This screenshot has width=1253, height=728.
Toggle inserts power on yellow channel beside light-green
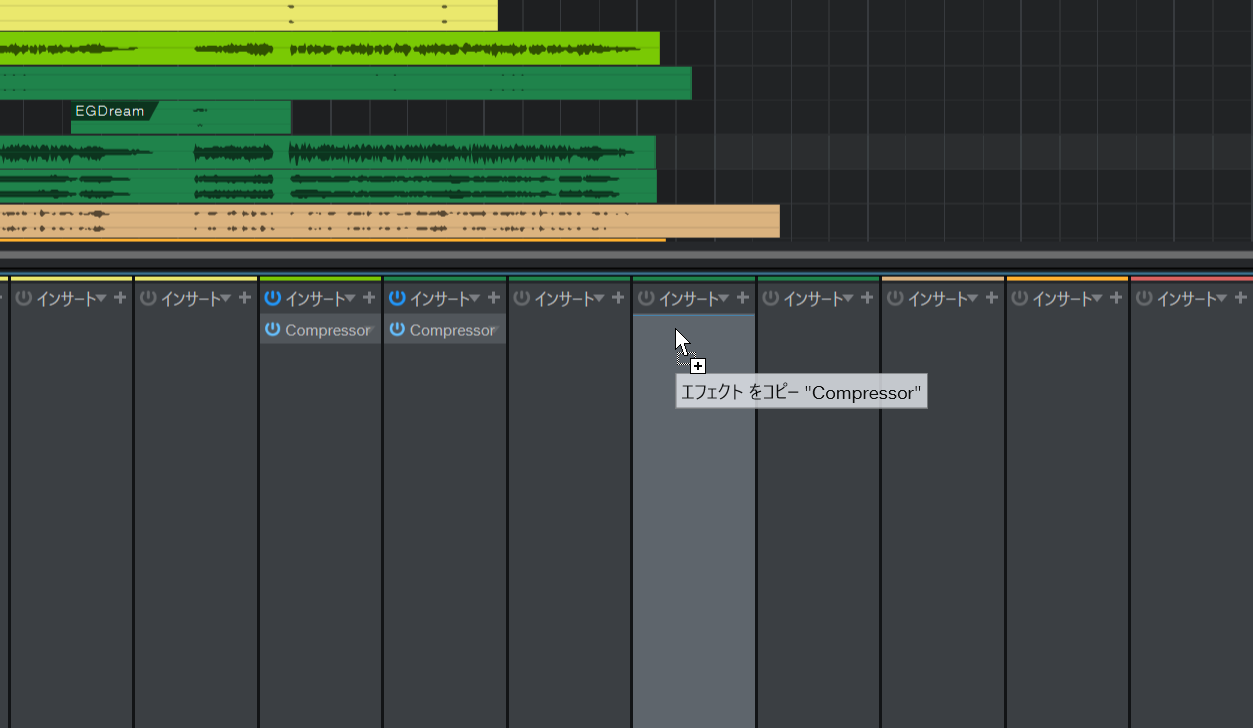pyautogui.click(x=148, y=298)
